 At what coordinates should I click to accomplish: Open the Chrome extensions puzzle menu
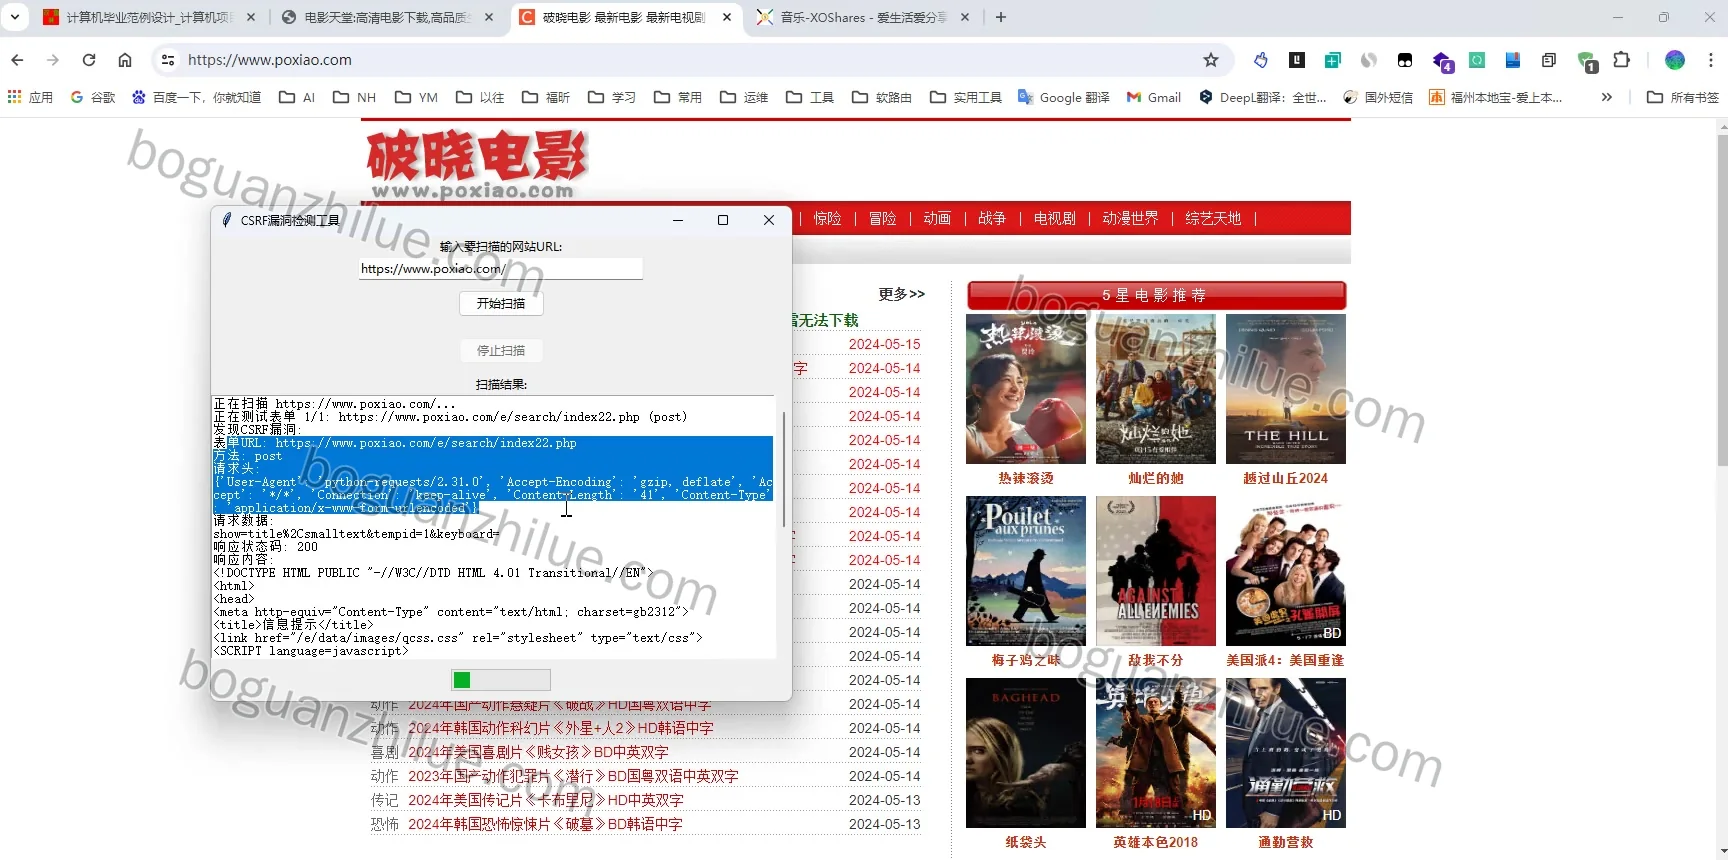tap(1622, 60)
